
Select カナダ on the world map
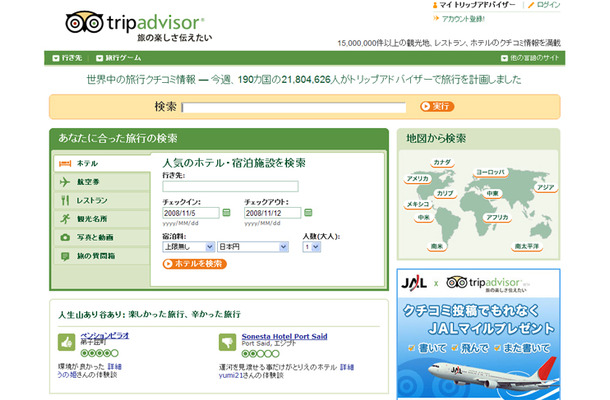442,162
